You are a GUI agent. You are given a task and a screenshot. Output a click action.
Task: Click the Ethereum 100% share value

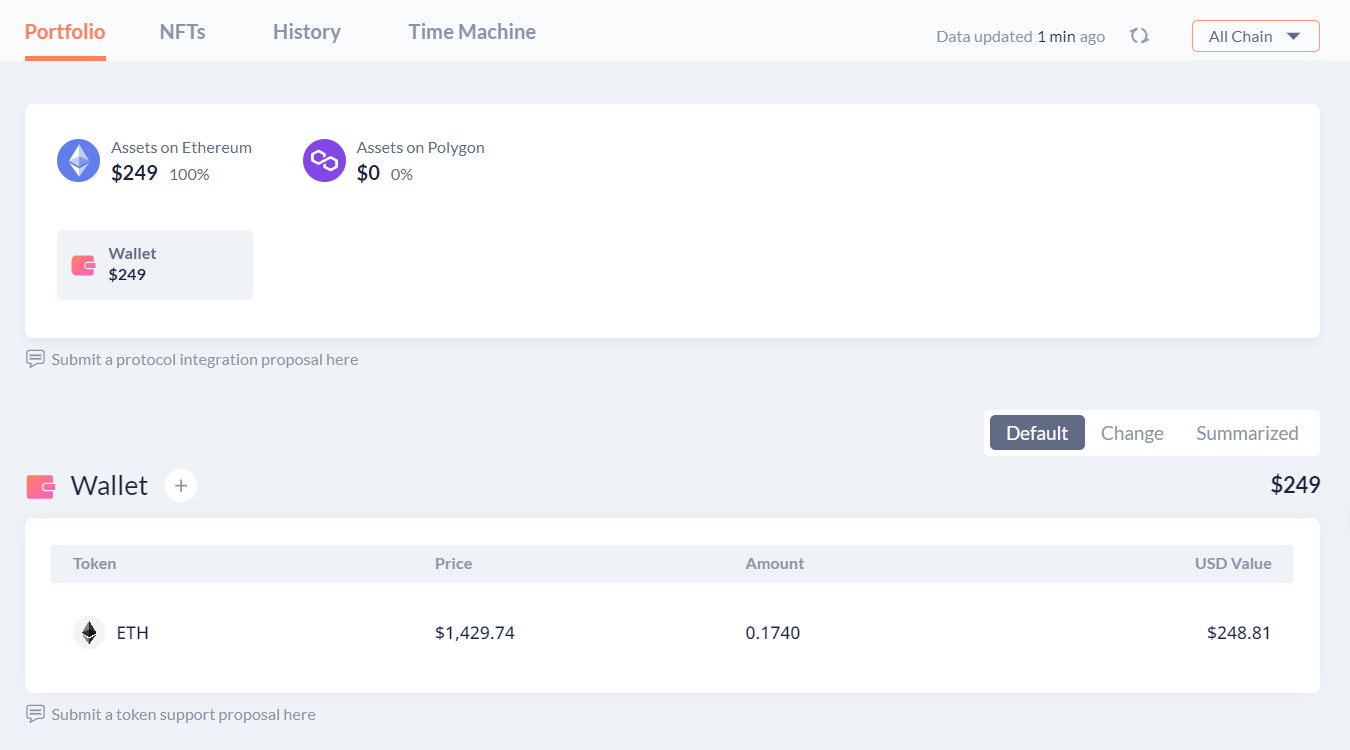click(x=189, y=174)
